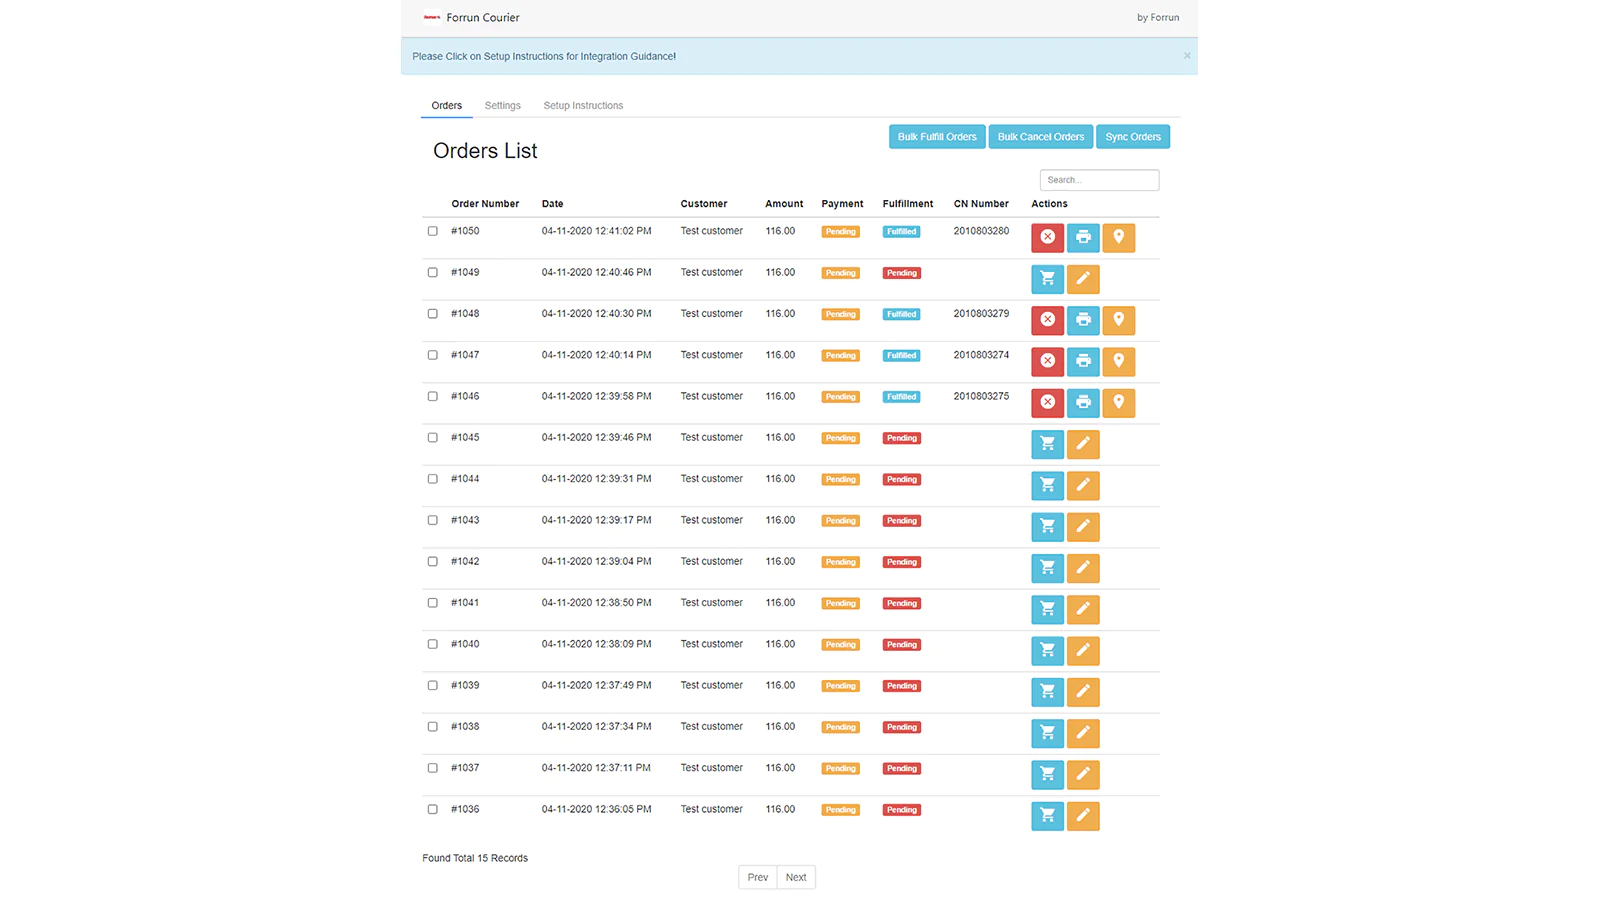Cancel order #1050 with the red X icon

tap(1047, 237)
